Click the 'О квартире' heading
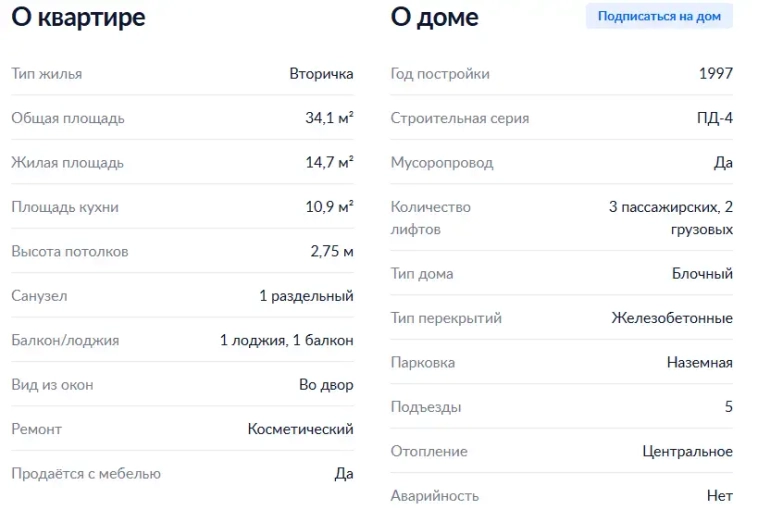The width and height of the screenshot is (758, 510). point(78,18)
